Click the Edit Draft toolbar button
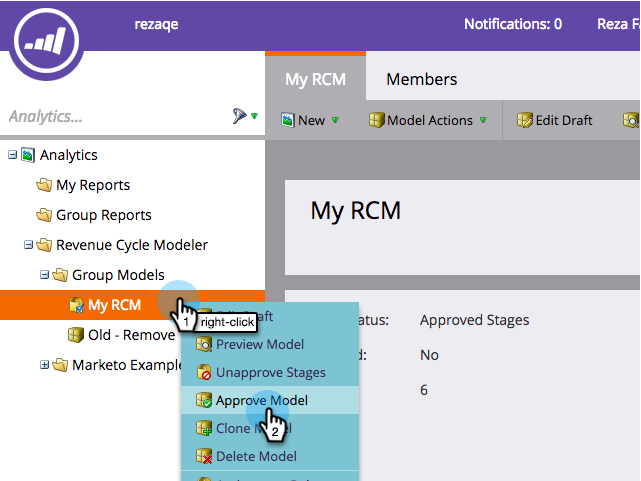This screenshot has height=481, width=641. click(x=554, y=120)
